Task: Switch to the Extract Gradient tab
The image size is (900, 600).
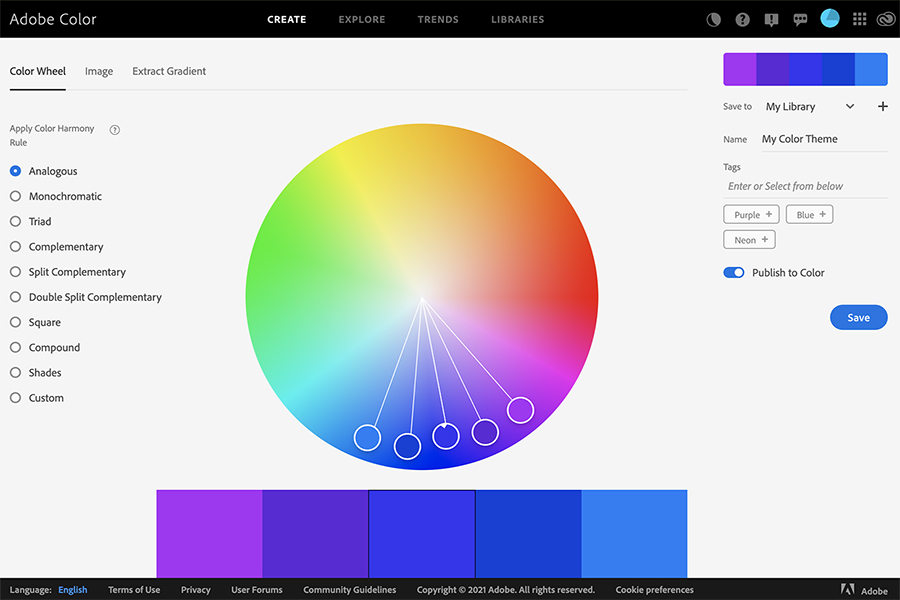Action: [169, 71]
